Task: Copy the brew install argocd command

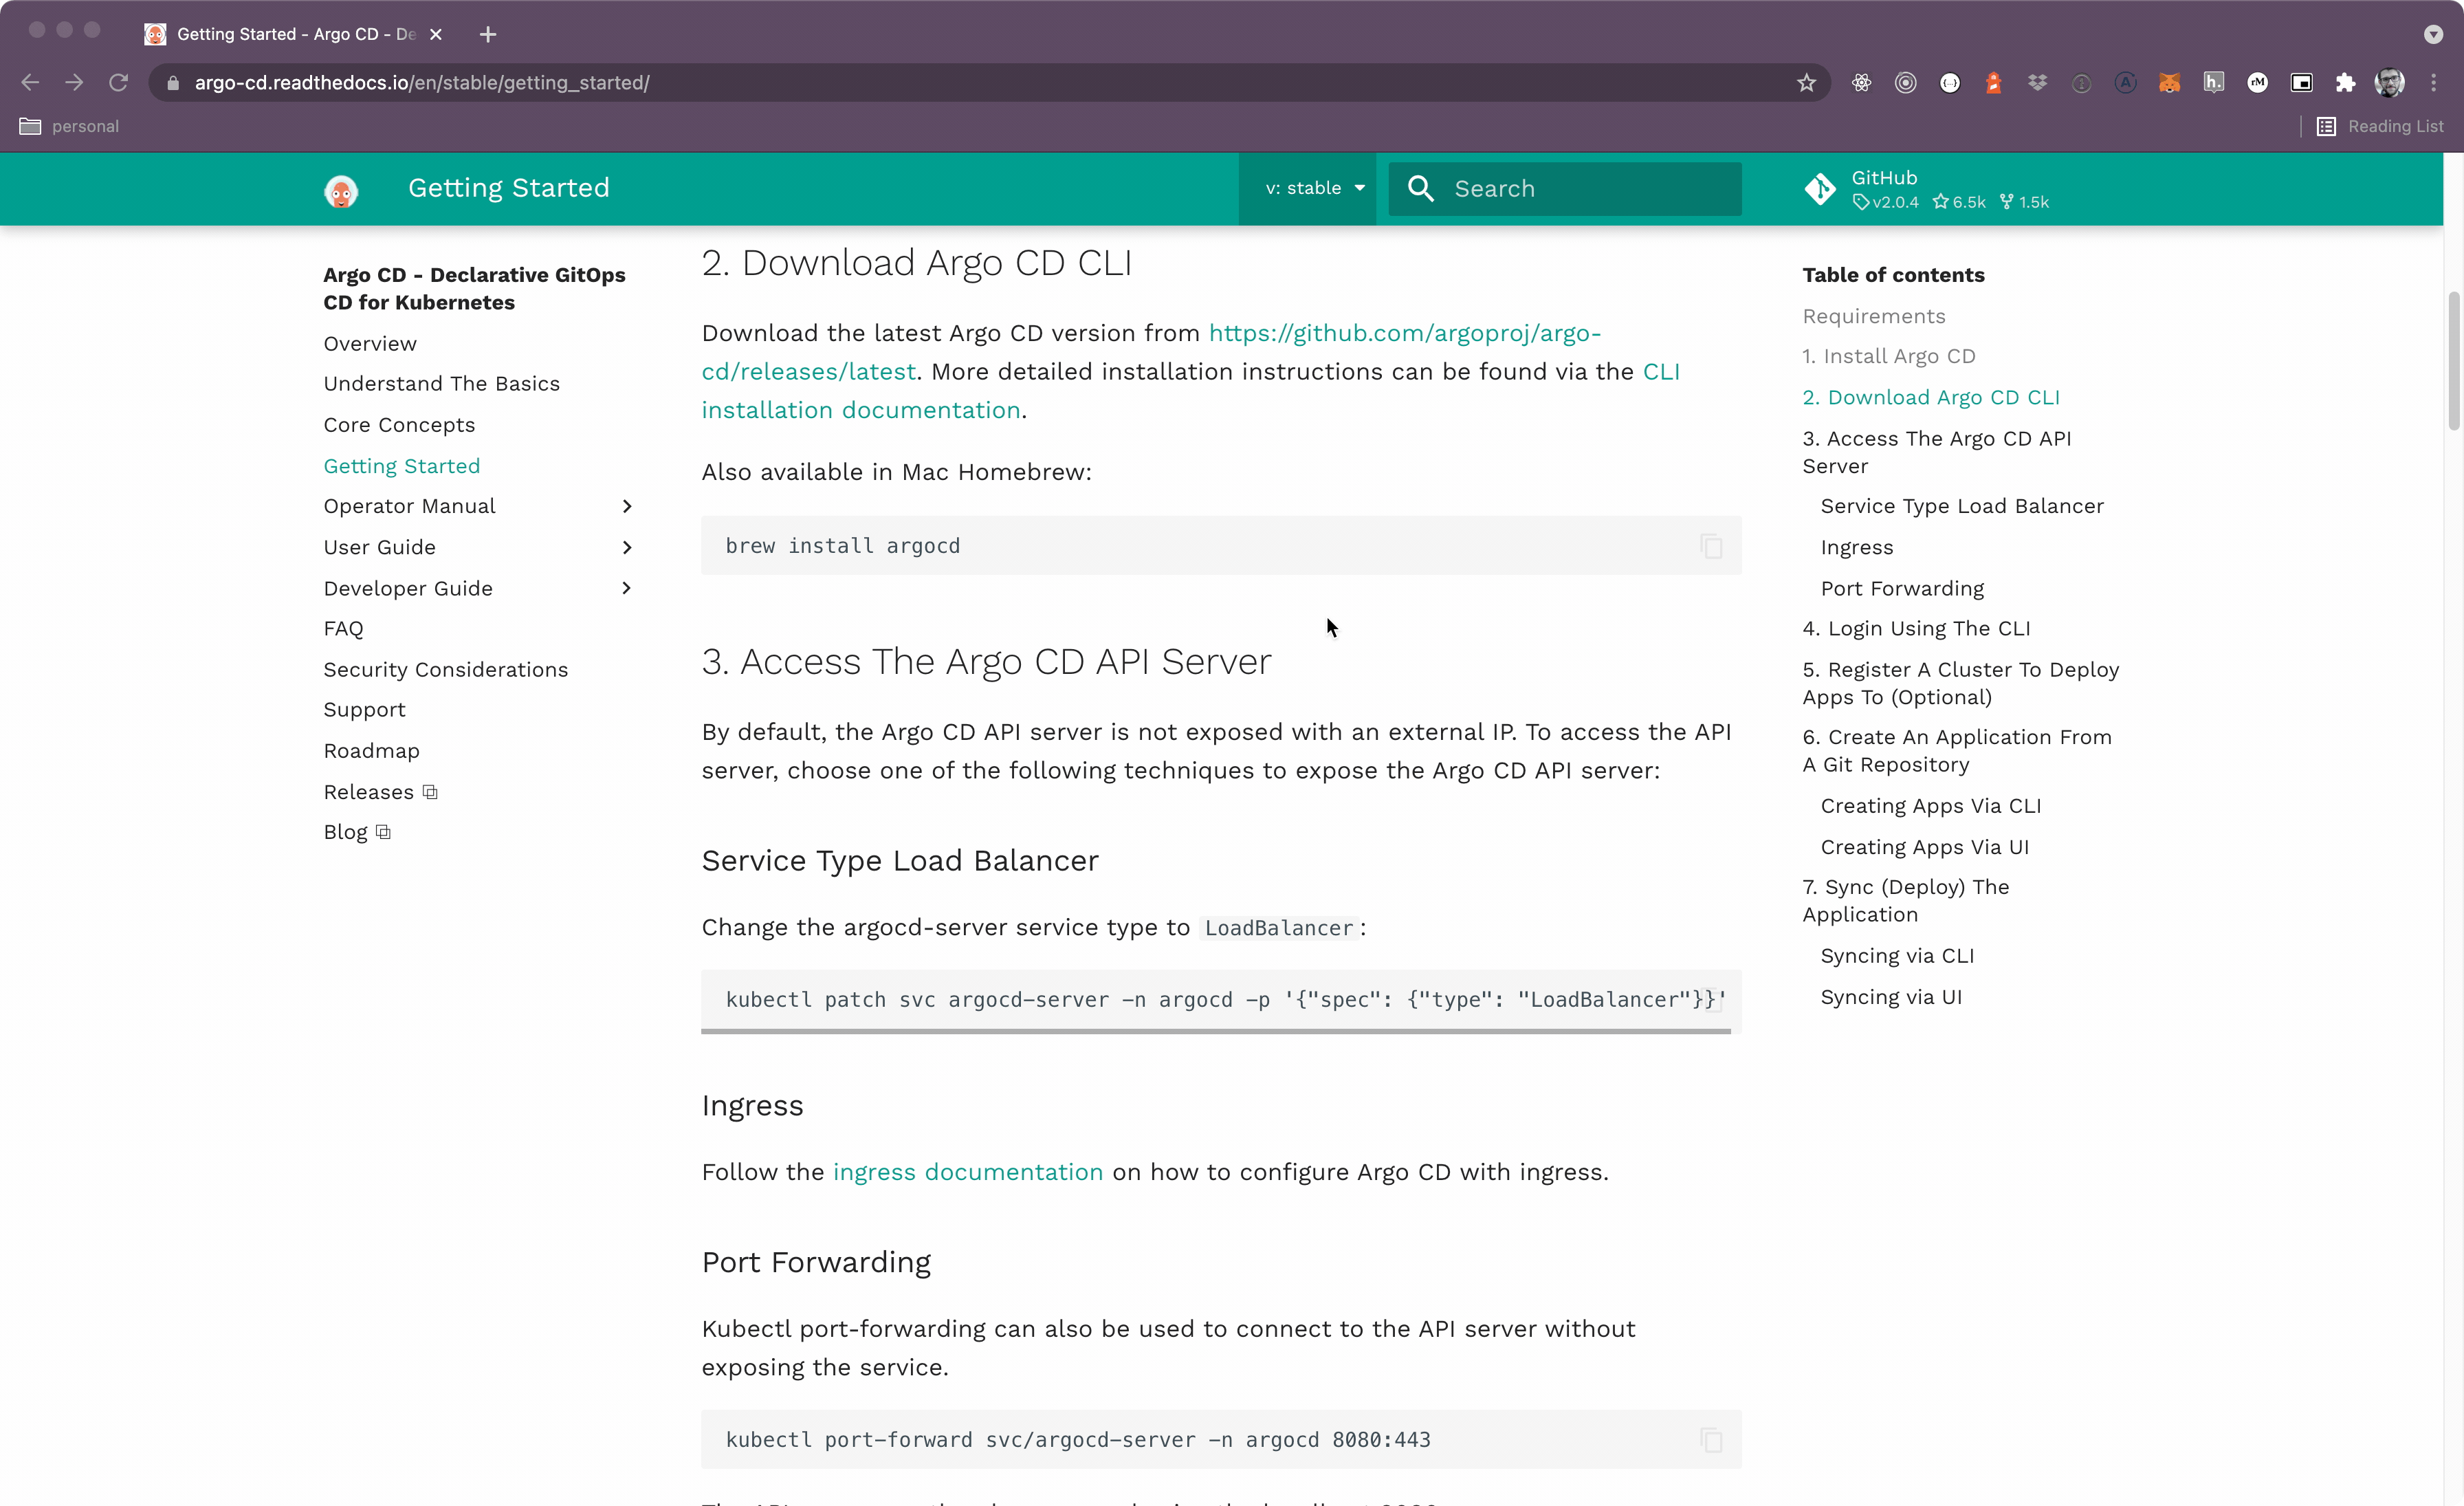Action: coord(1711,546)
